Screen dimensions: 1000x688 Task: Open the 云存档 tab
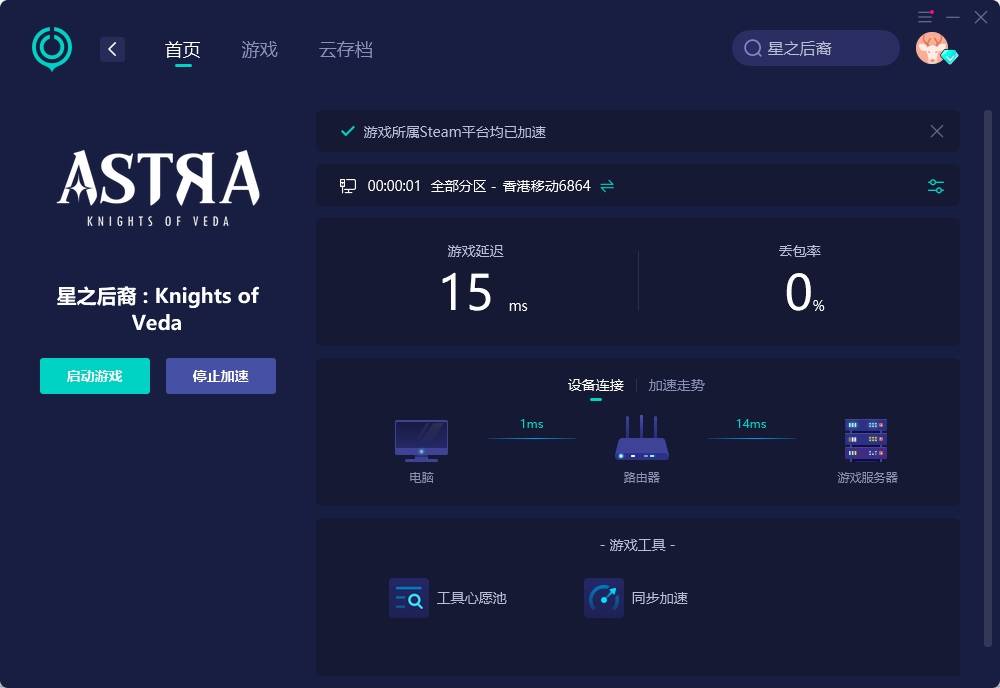[x=346, y=50]
